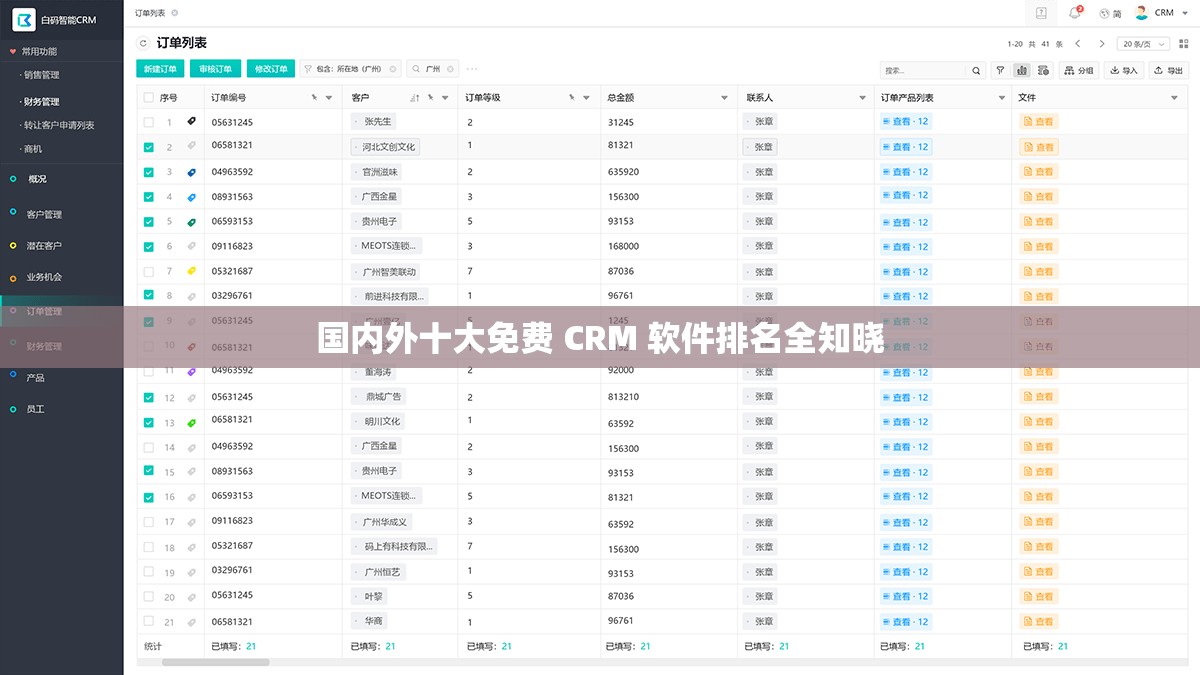Open the notification bell
The image size is (1200, 675).
[x=1075, y=13]
